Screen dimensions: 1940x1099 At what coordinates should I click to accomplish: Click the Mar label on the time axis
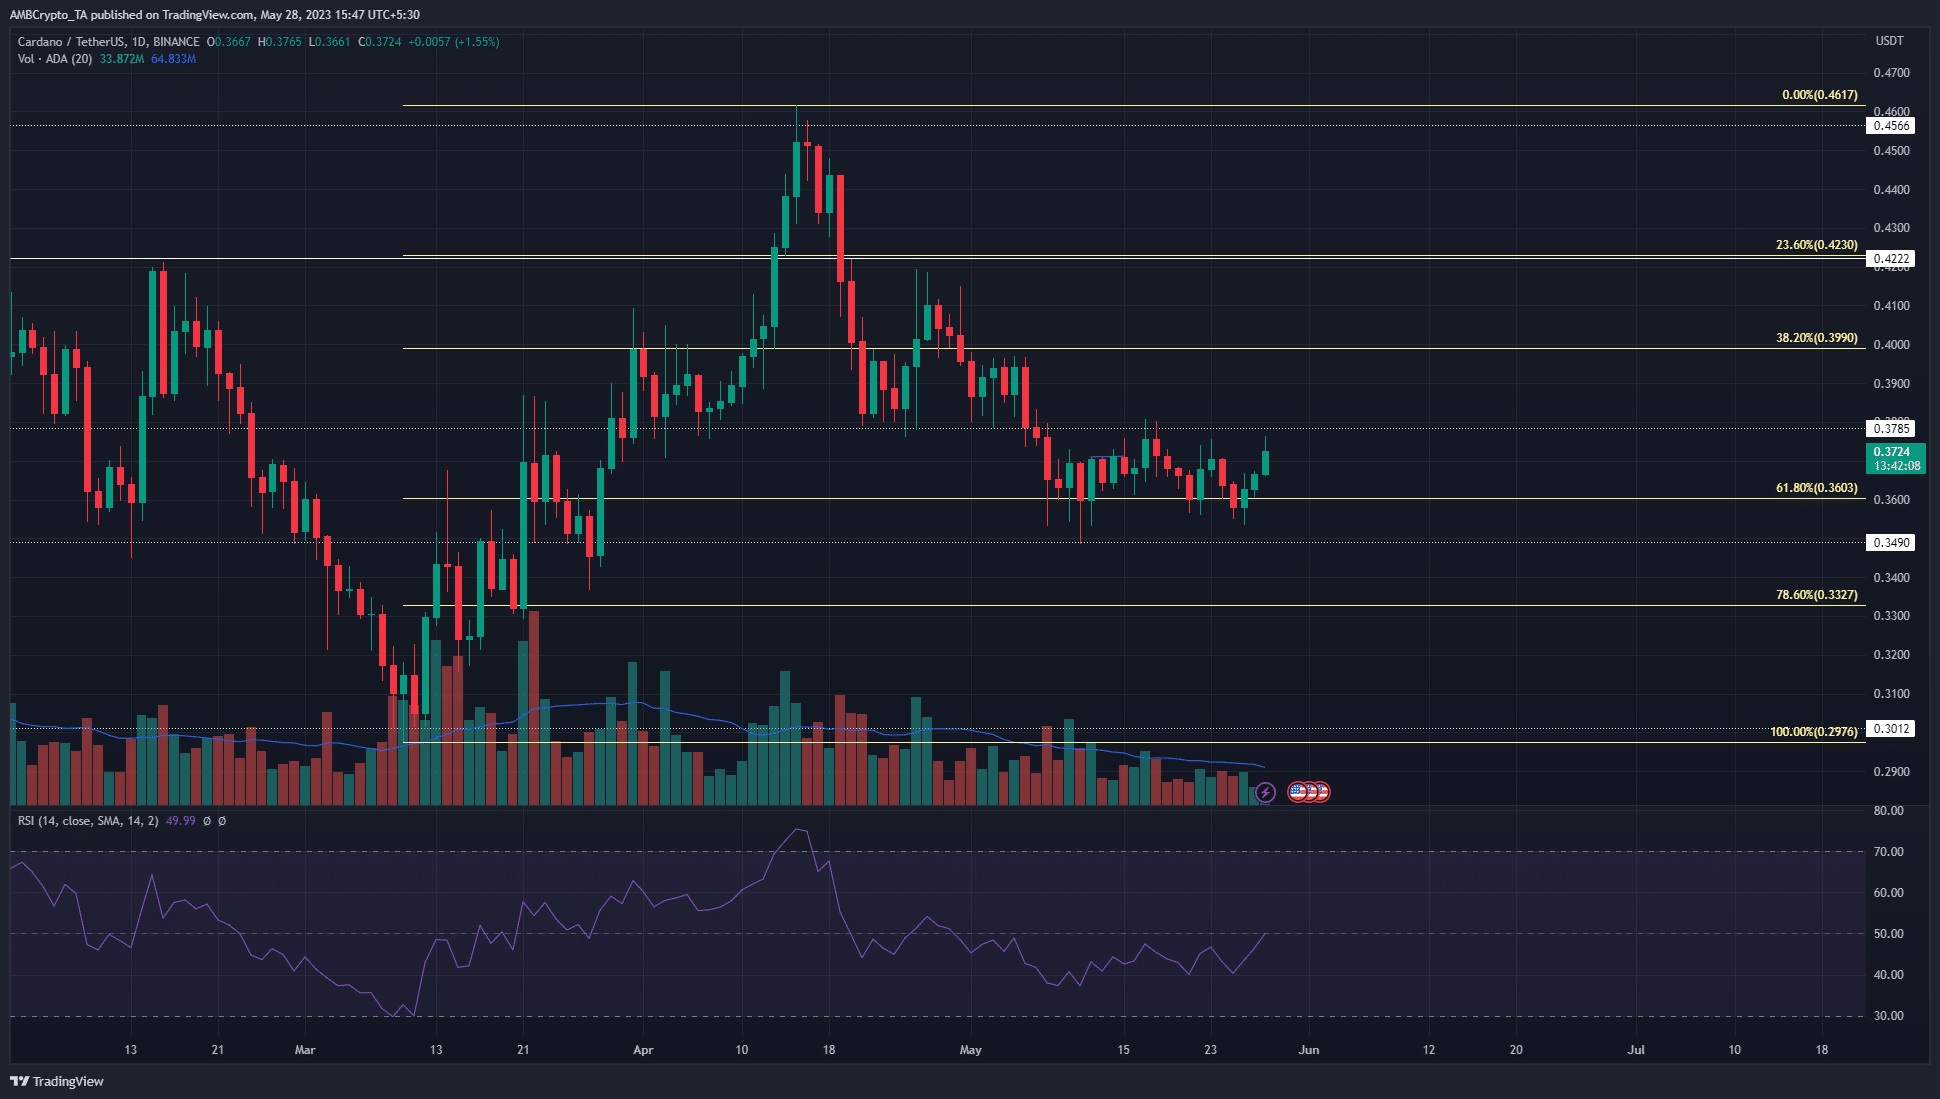(x=305, y=1050)
